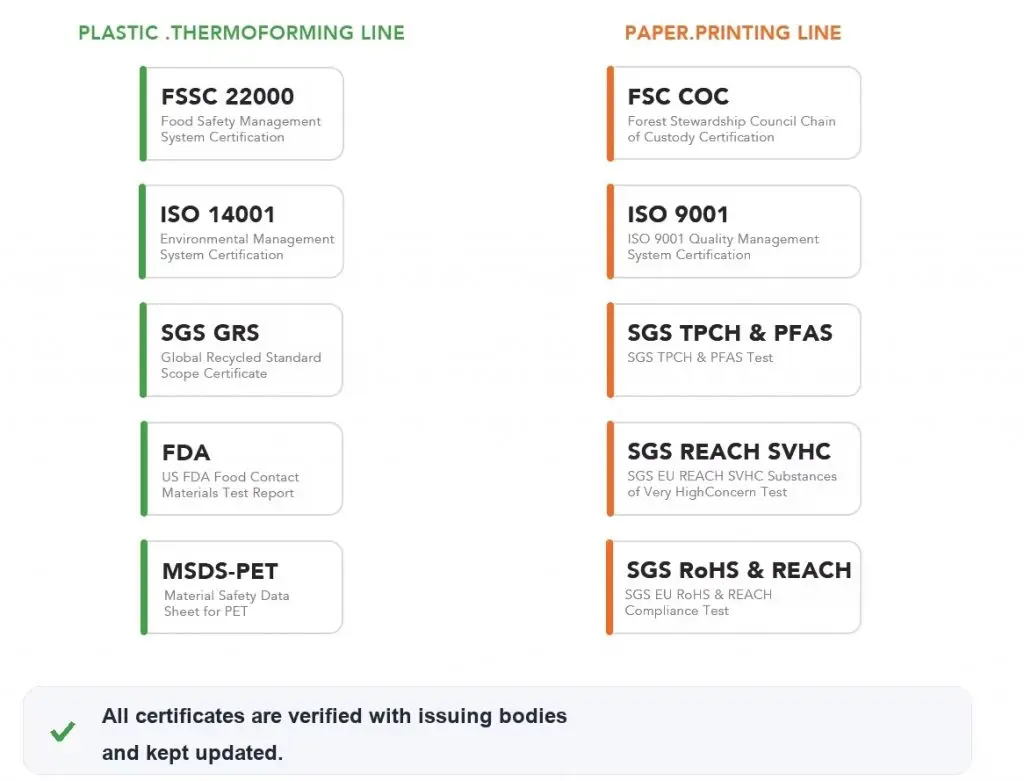The width and height of the screenshot is (1024, 781).
Task: Click the 'Global Recycled Standard Scope Certificate' description
Action: tap(241, 366)
